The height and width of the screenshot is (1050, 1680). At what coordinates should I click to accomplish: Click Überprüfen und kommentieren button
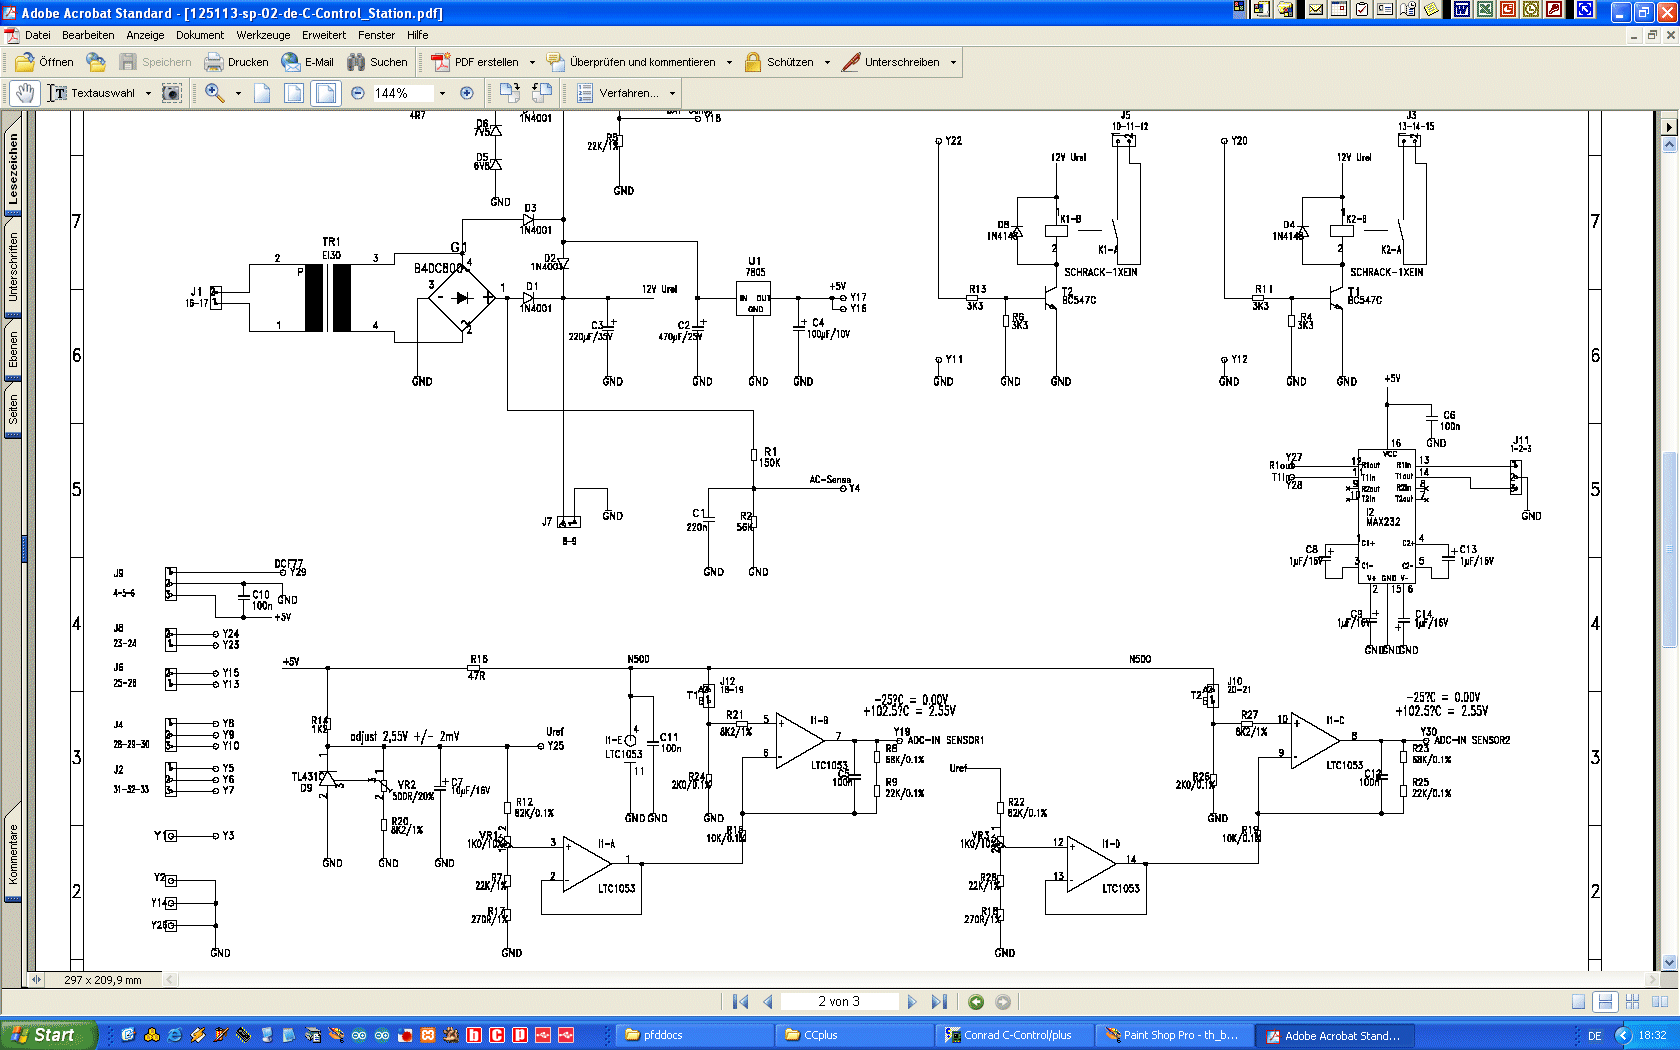[x=632, y=62]
